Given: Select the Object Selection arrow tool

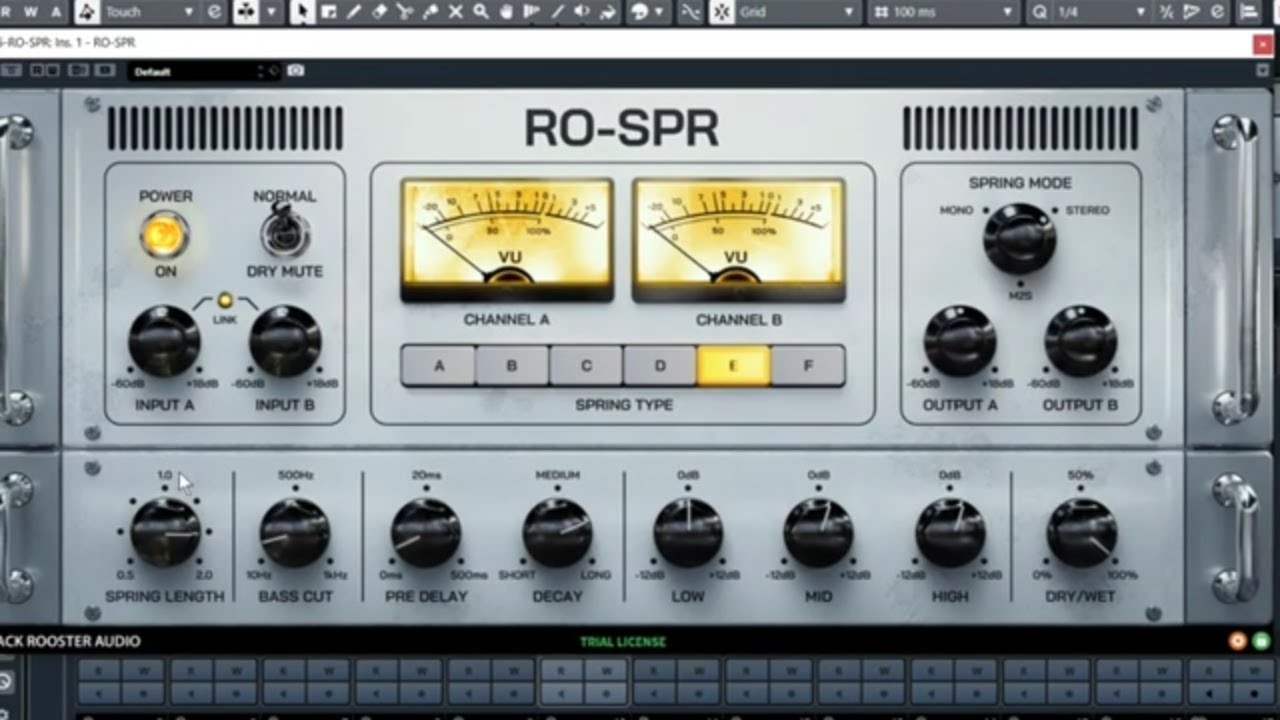Looking at the screenshot, I should click(x=303, y=12).
